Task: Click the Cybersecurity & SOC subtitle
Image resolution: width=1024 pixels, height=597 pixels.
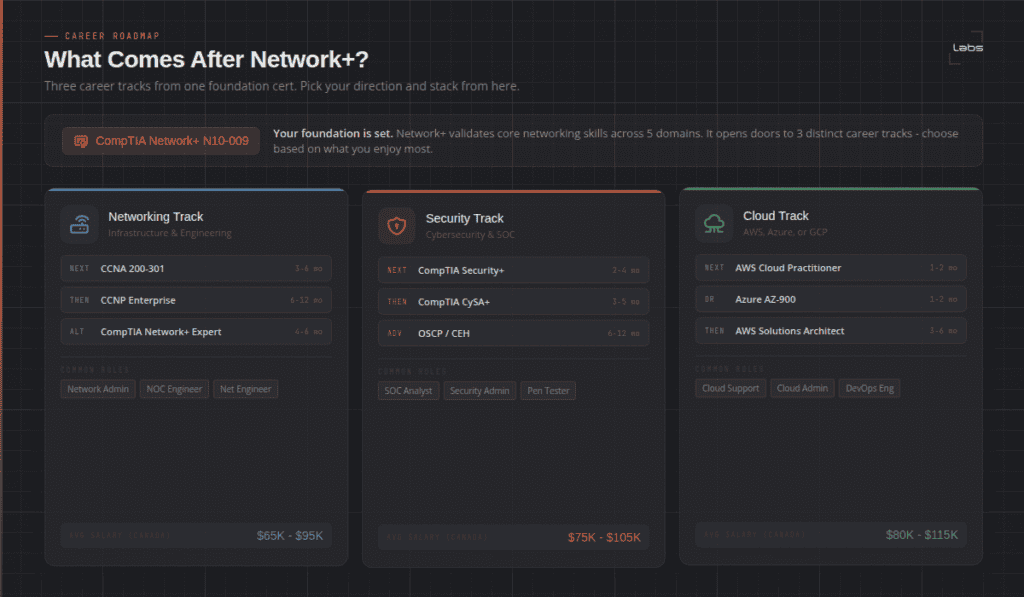Action: 470,234
